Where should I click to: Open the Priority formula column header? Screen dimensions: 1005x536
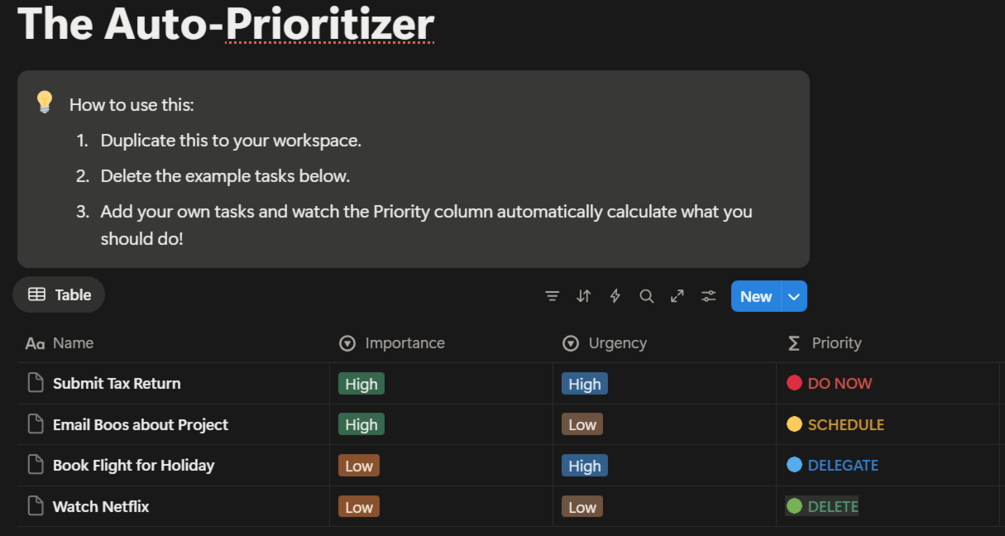pos(836,343)
